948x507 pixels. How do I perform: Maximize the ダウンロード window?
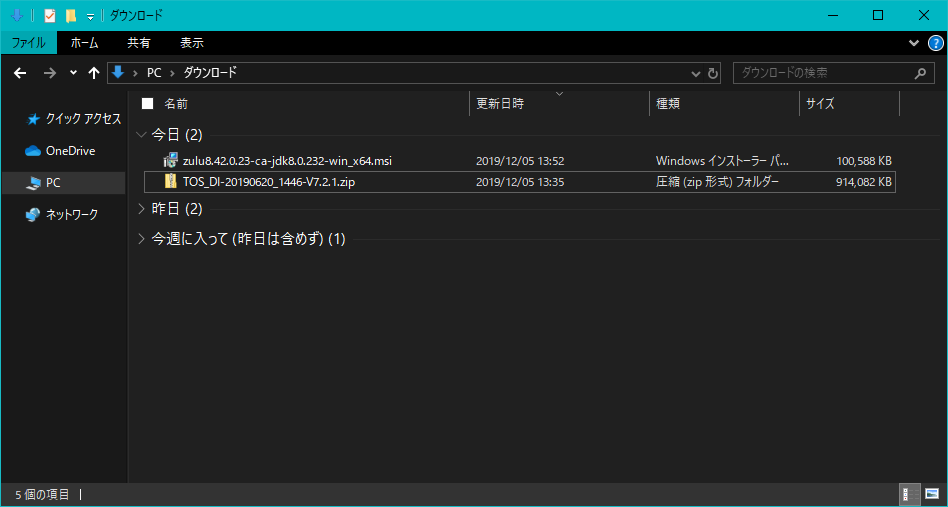878,16
